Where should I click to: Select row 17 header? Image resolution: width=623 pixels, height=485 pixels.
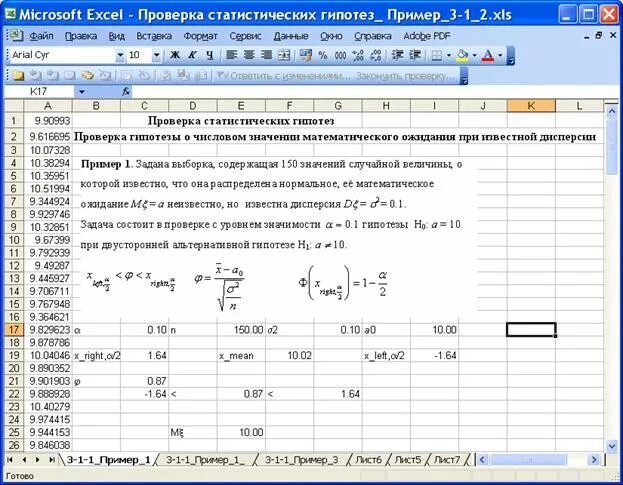tap(14, 330)
